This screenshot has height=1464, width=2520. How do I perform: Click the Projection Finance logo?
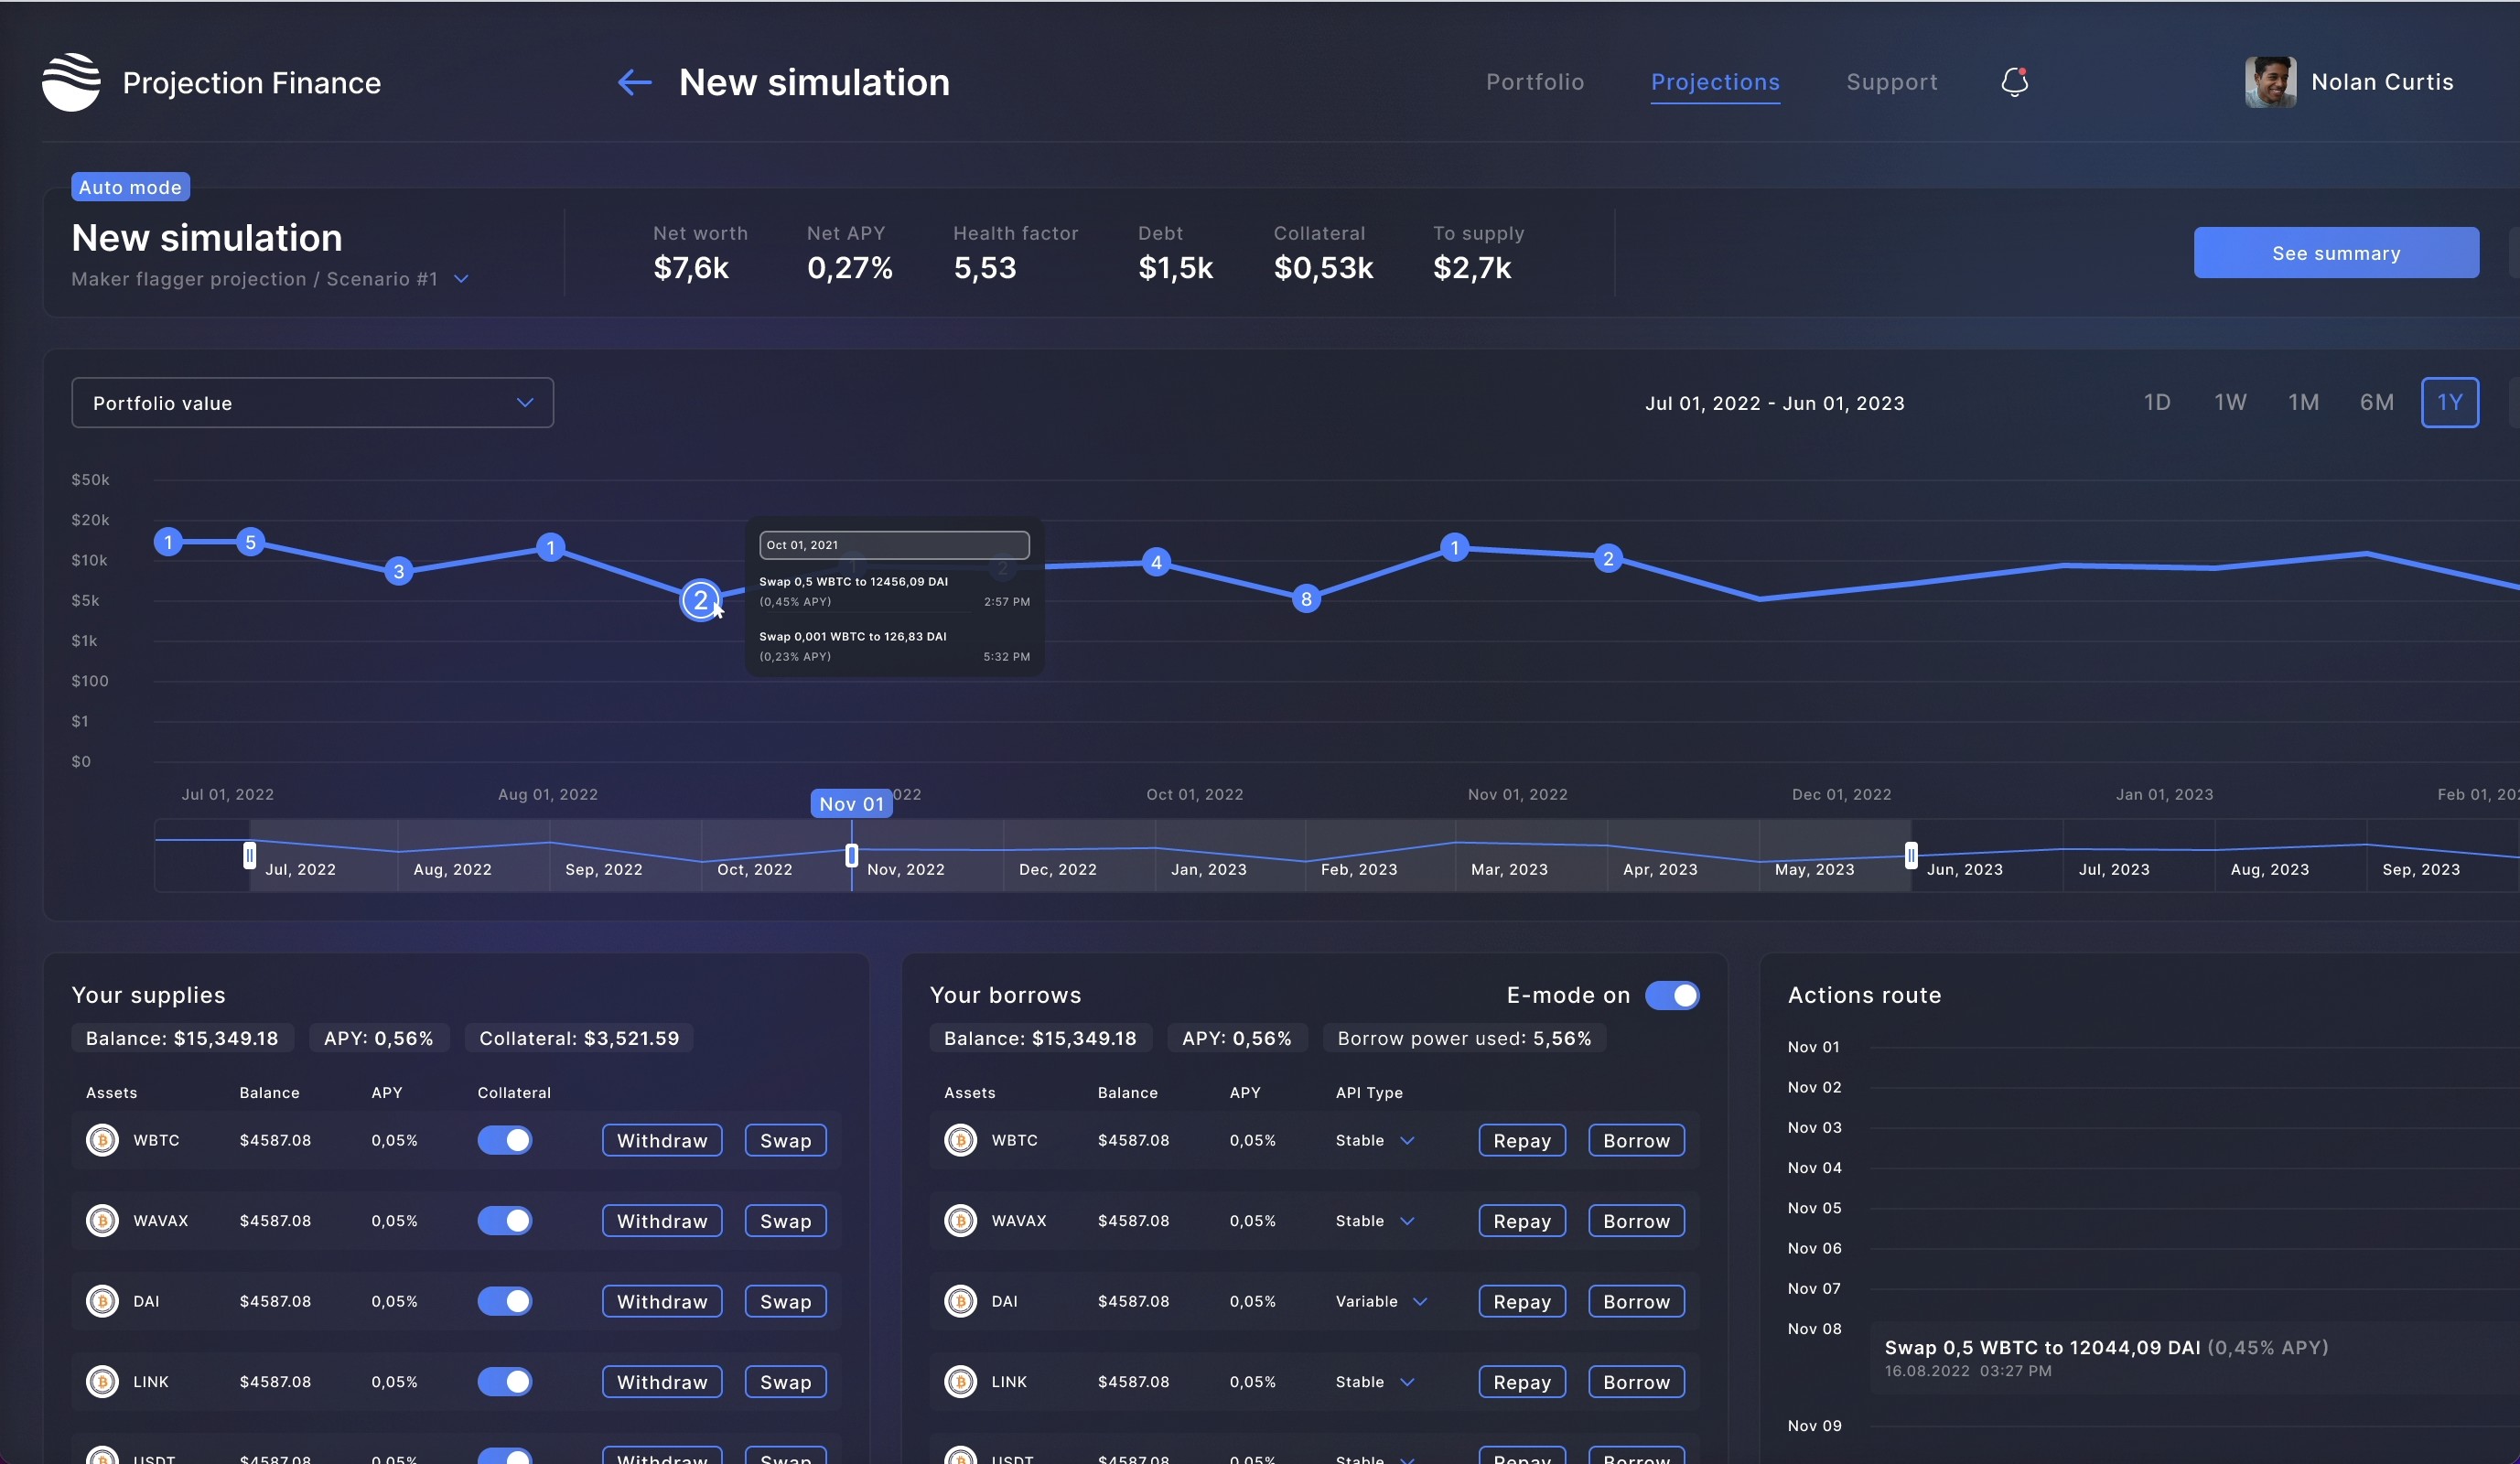pyautogui.click(x=70, y=82)
